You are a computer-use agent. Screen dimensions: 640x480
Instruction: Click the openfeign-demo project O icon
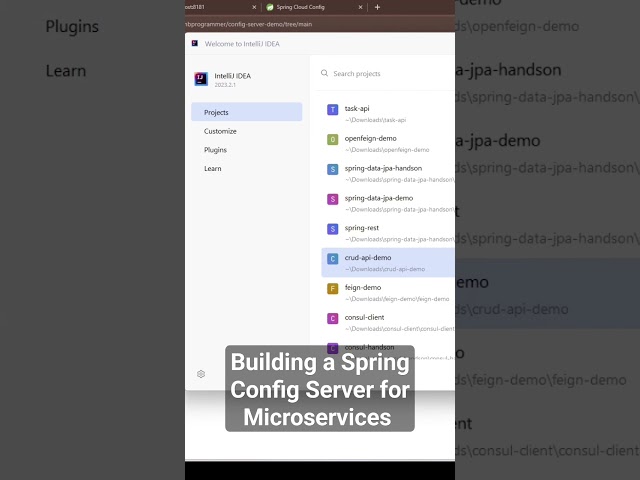[x=333, y=140]
